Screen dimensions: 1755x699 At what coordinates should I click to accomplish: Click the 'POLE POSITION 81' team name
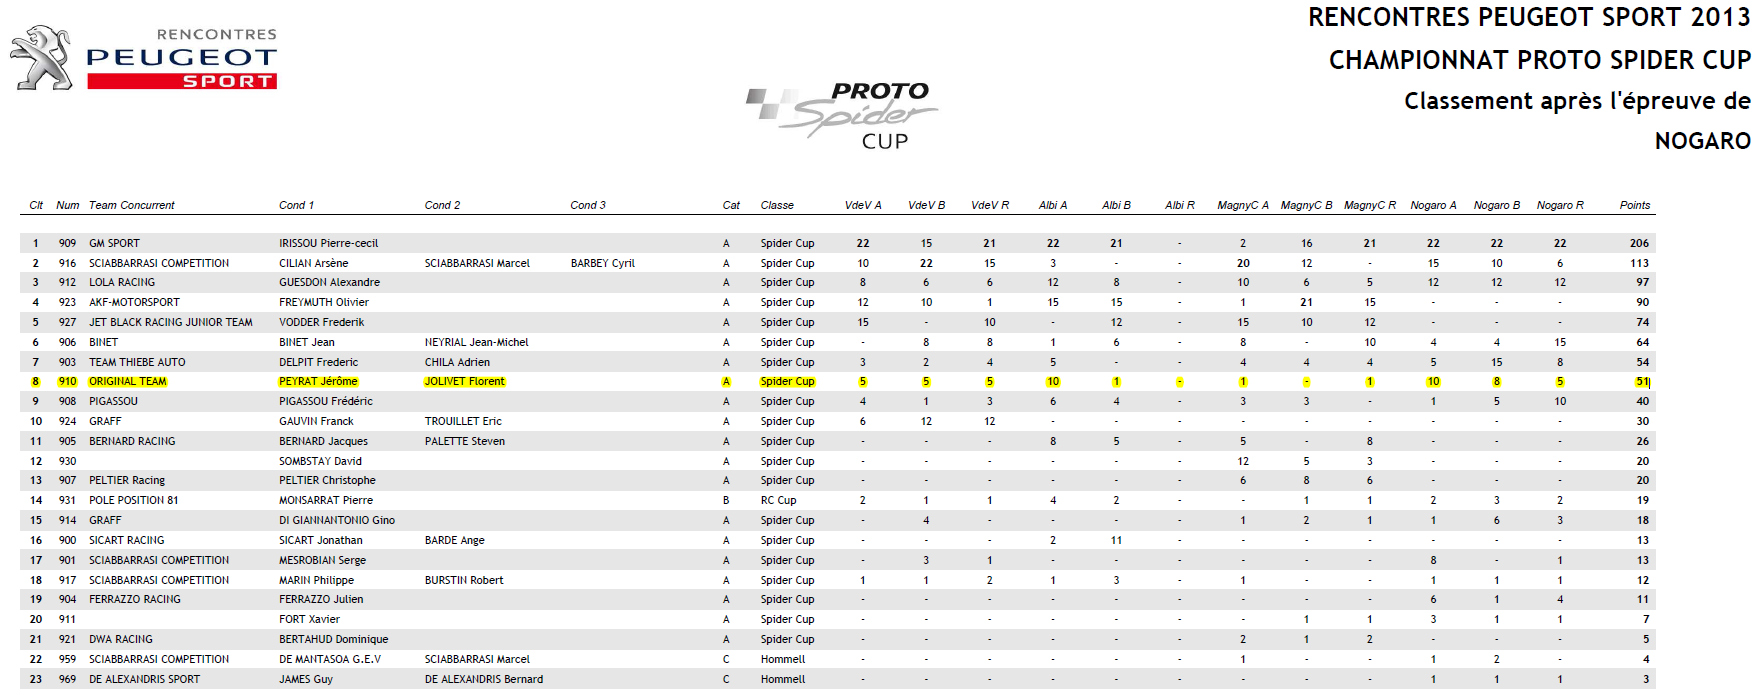(133, 500)
